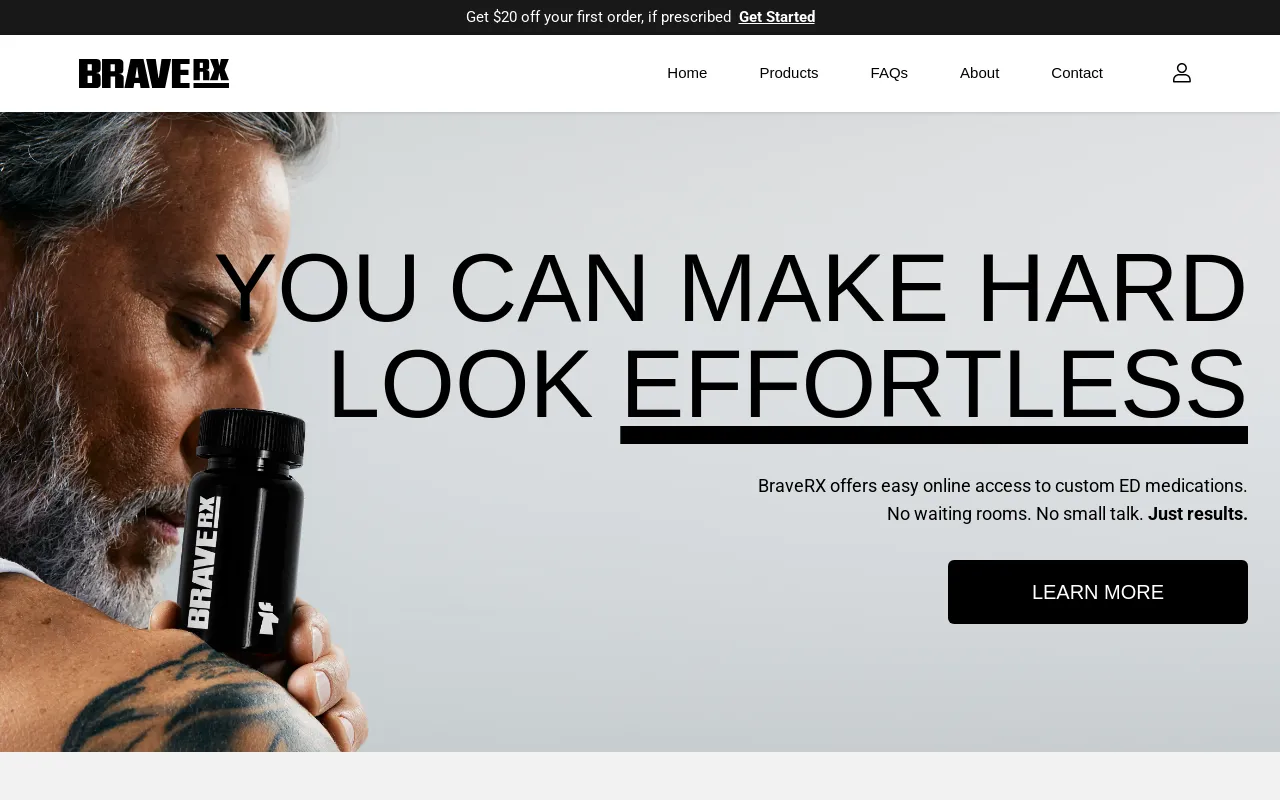Click the word LOOK in the headline

[460, 386]
